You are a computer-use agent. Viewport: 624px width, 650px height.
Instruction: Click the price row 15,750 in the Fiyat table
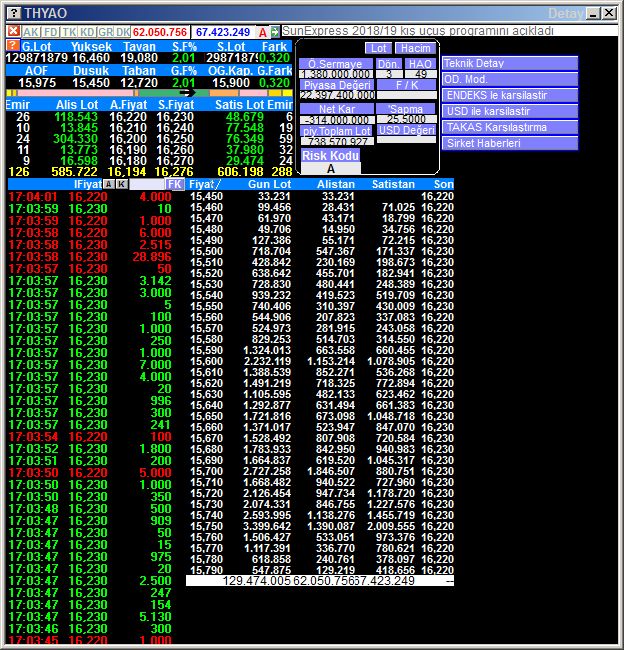click(x=322, y=526)
